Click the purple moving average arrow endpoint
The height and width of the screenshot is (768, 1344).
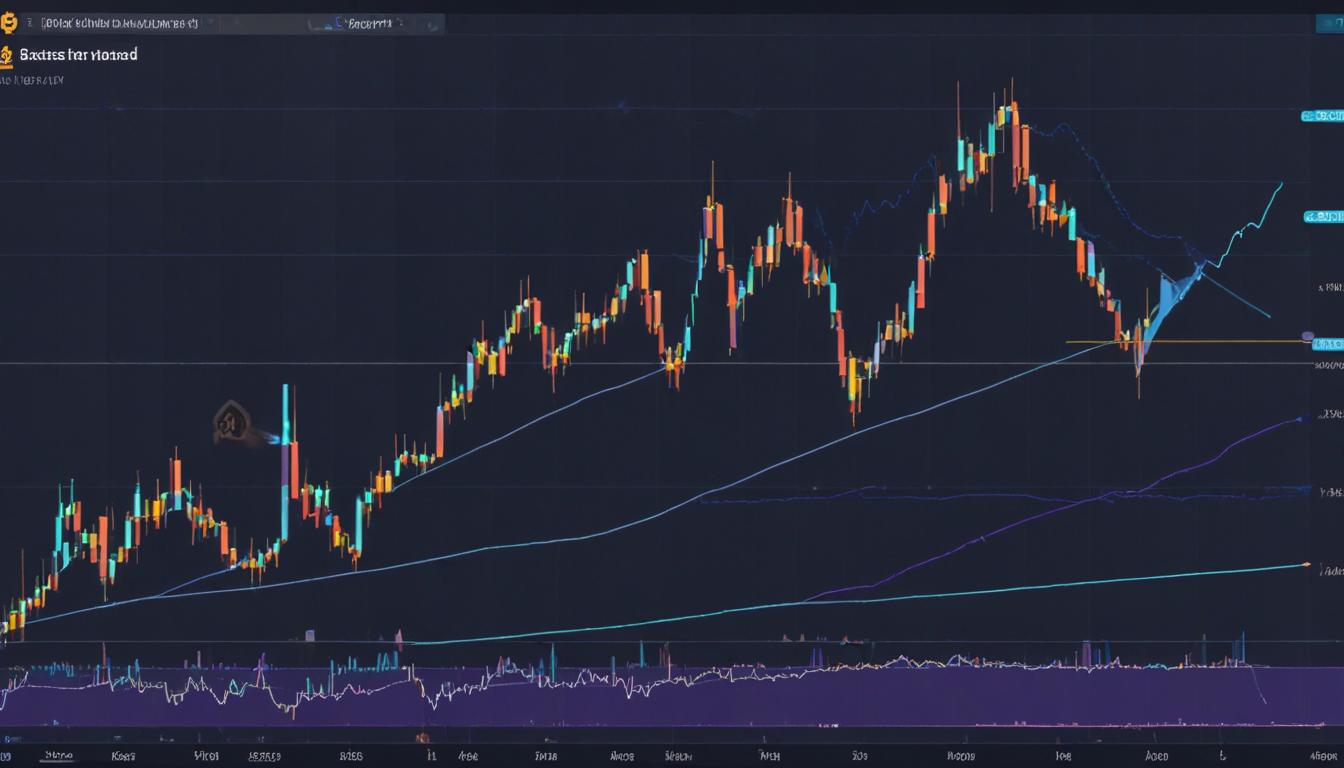point(1303,417)
